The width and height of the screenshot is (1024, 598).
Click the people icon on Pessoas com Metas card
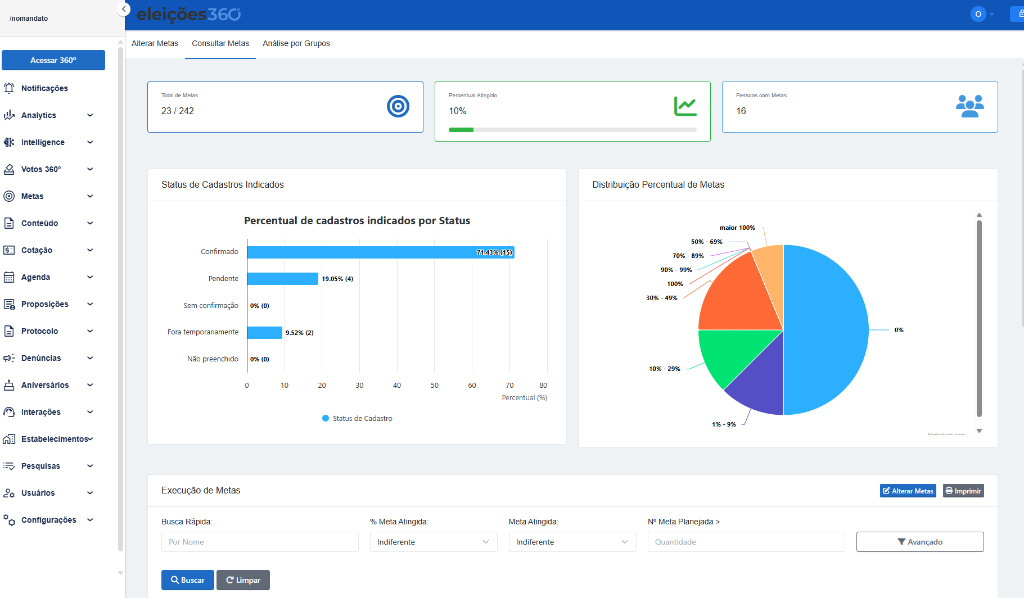[x=972, y=104]
